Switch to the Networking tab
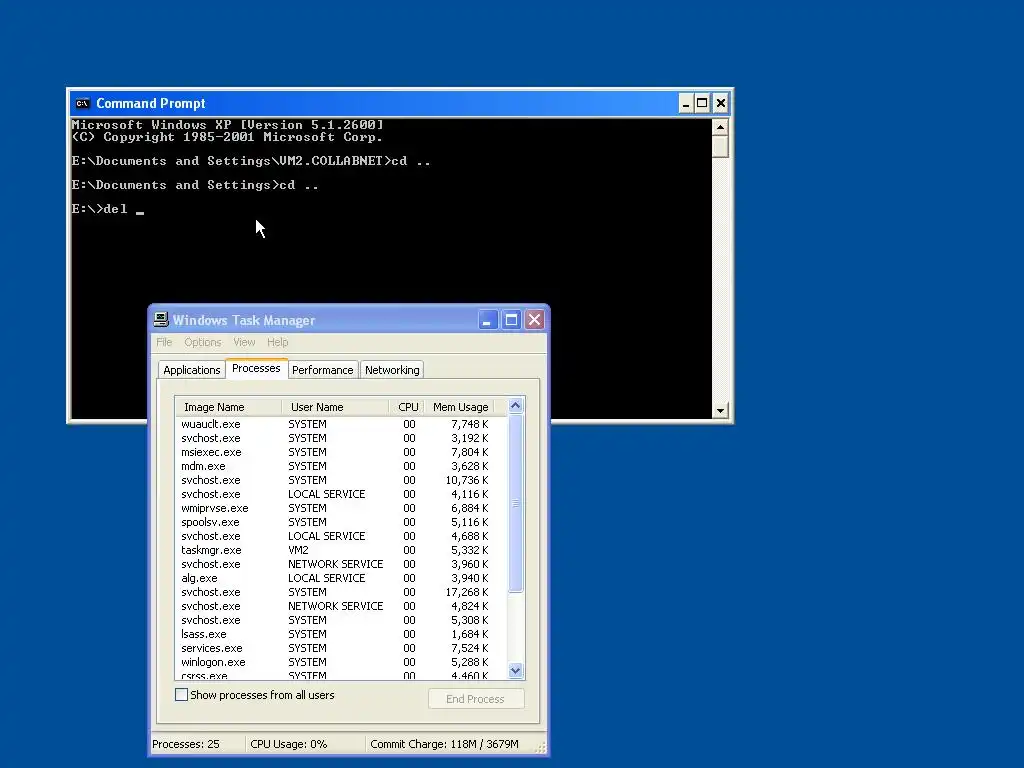Viewport: 1024px width, 768px height. [x=392, y=370]
